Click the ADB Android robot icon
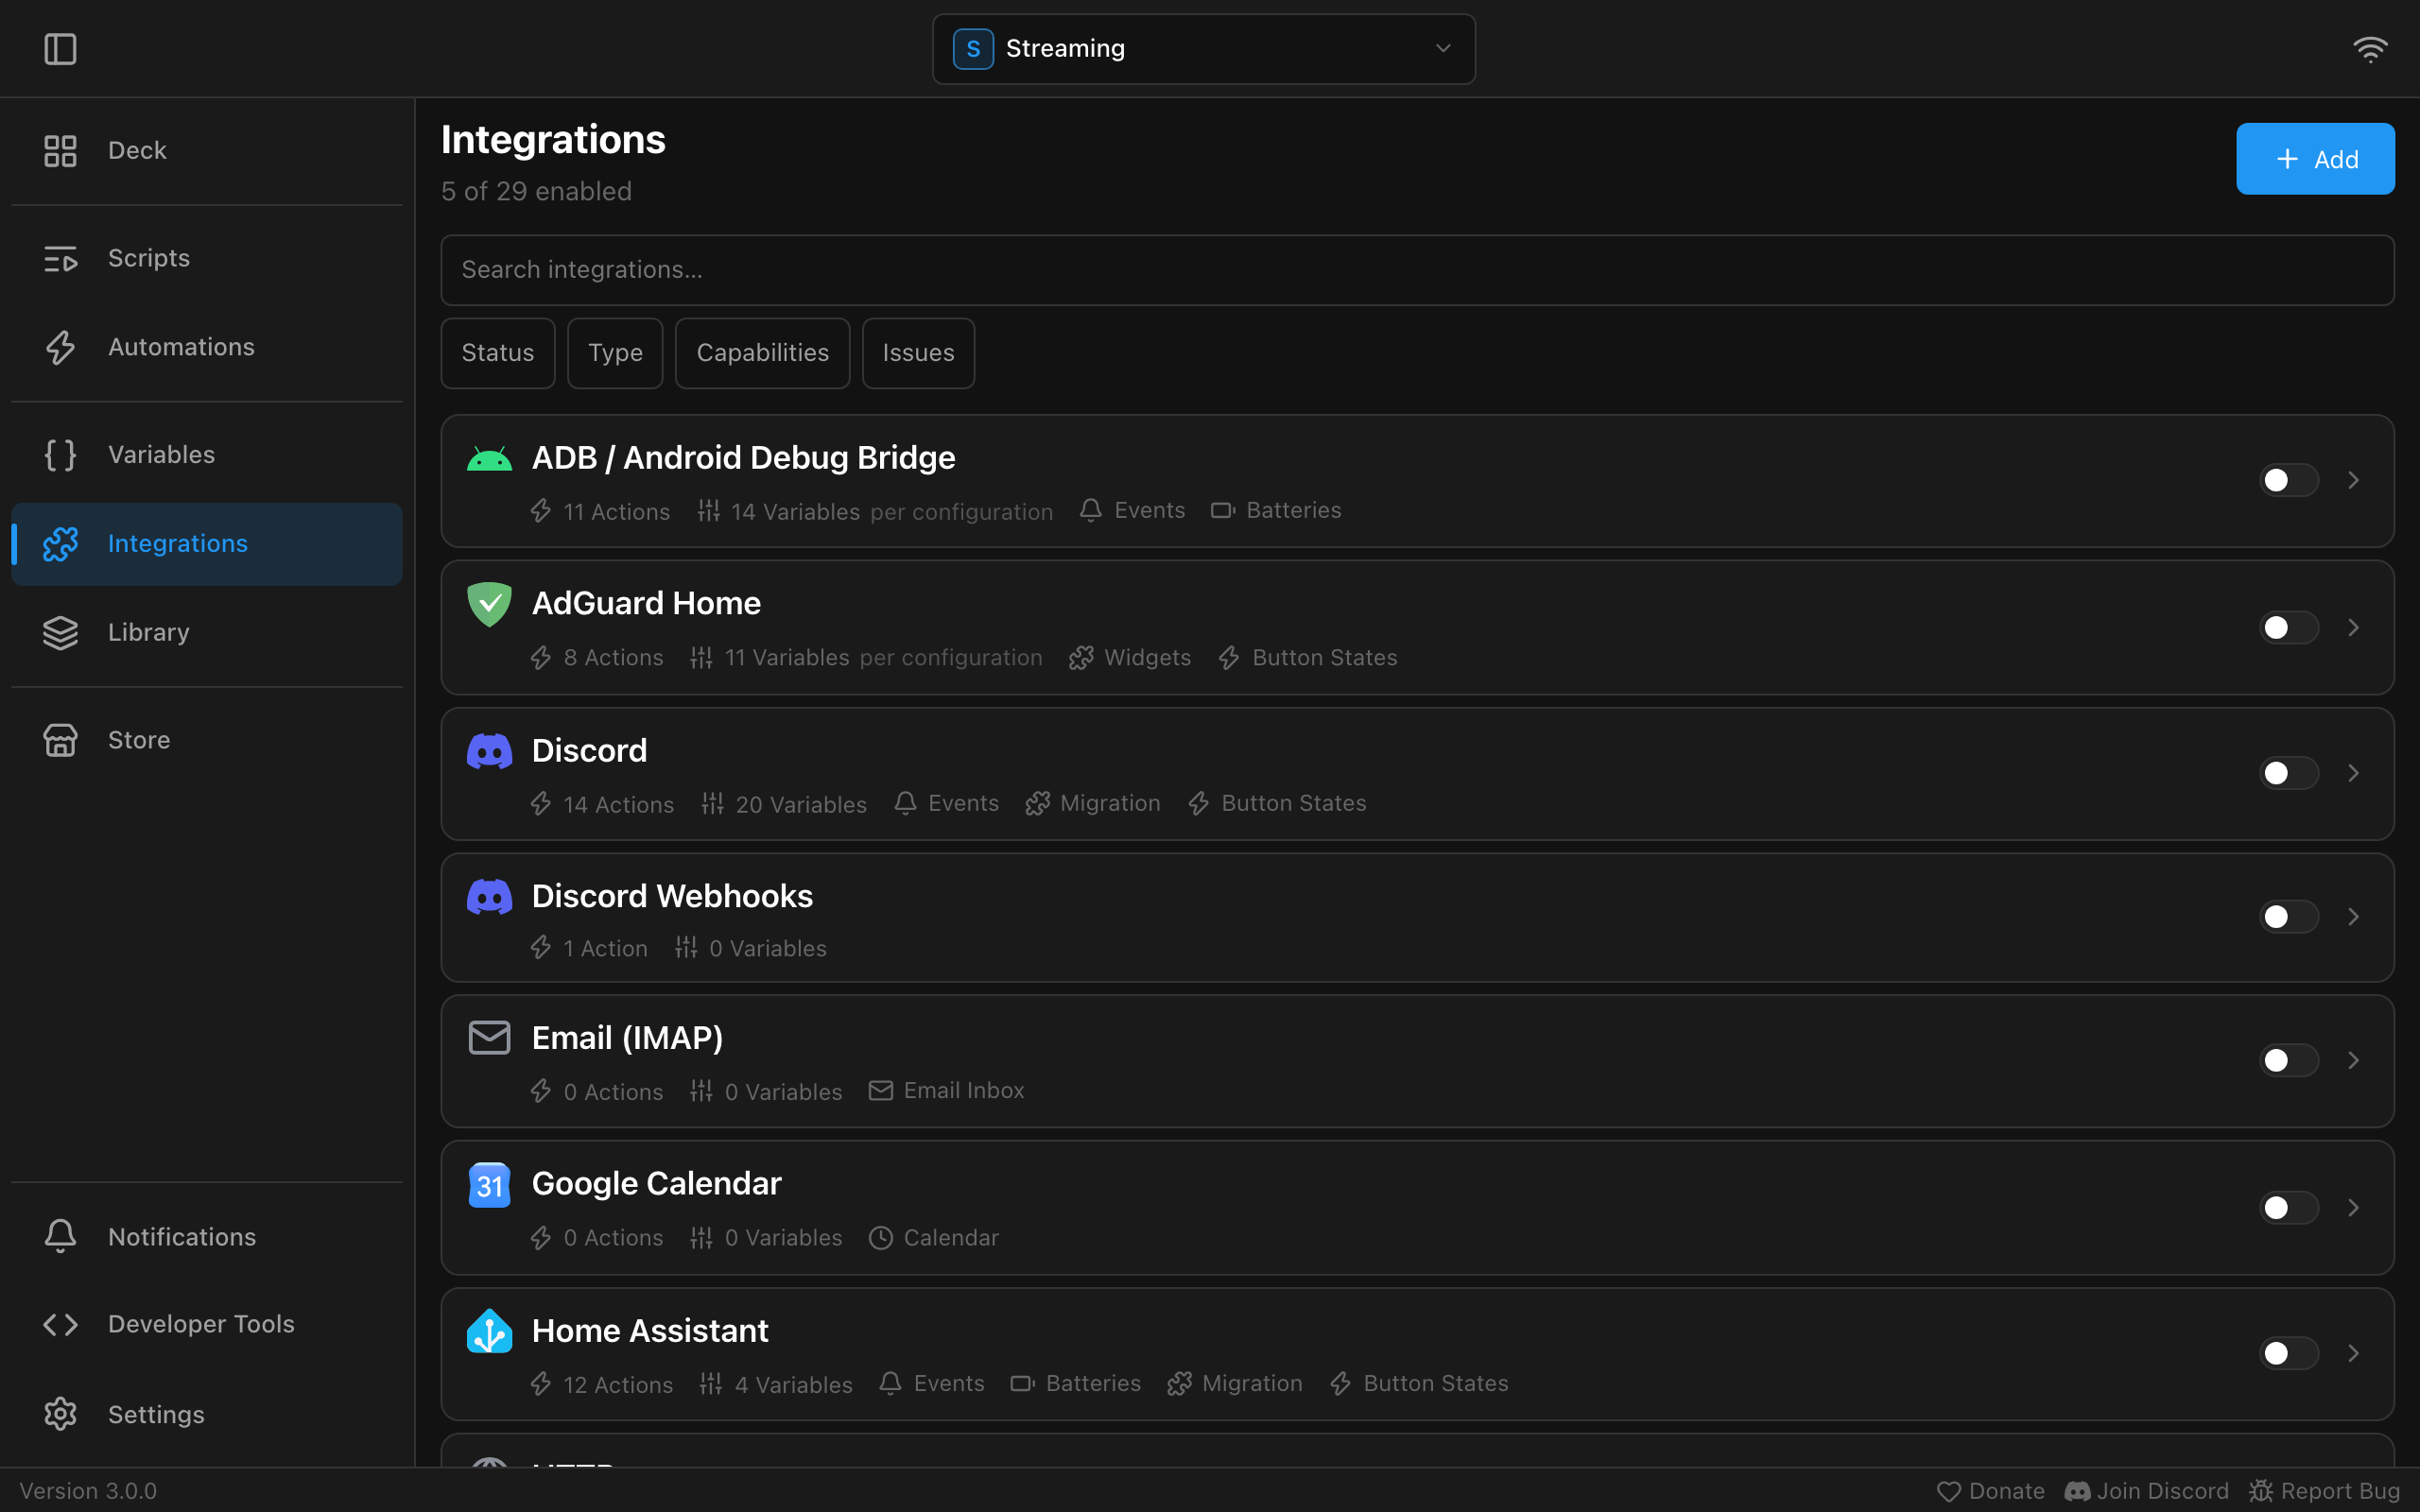Screen dimensions: 2420x1512 pyautogui.click(x=489, y=459)
